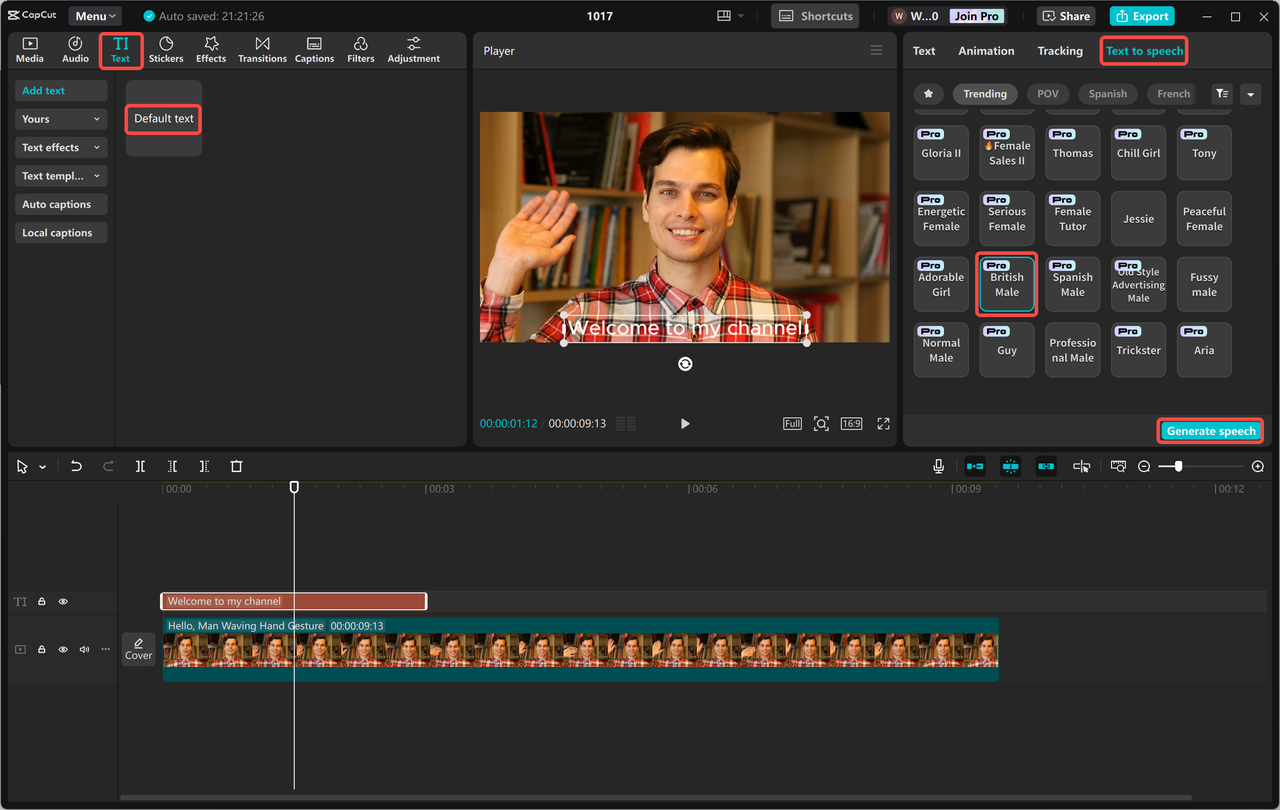Undo the last edit
1280x810 pixels.
tap(76, 465)
